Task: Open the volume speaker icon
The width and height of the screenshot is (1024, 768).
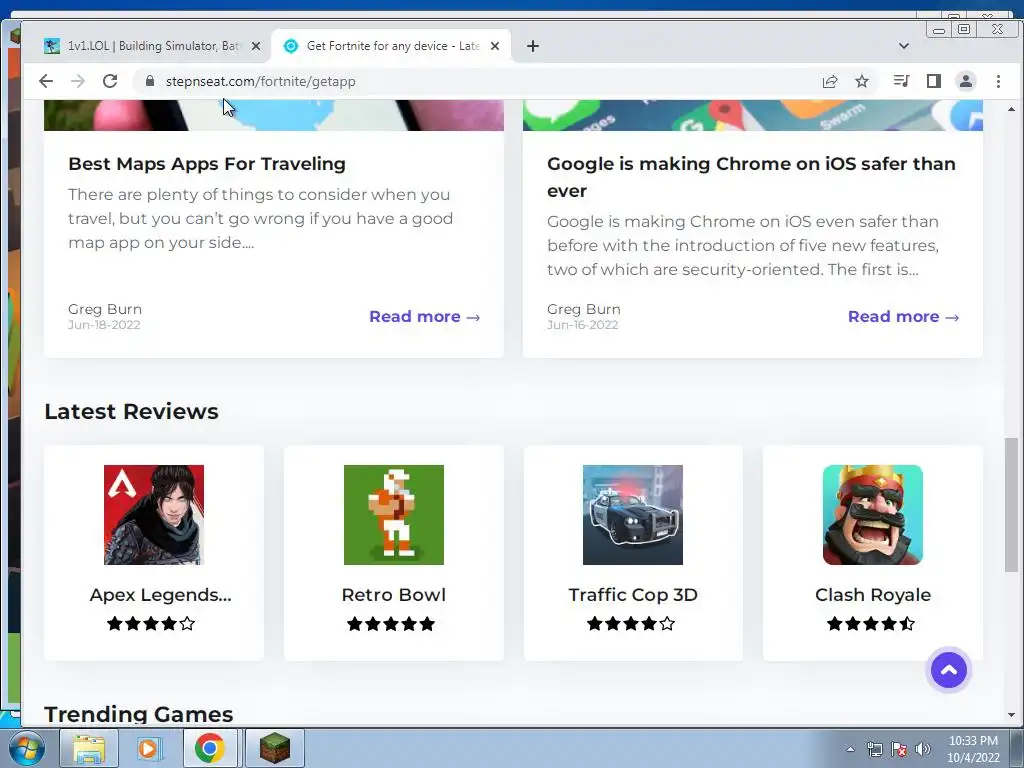Action: pyautogui.click(x=923, y=749)
